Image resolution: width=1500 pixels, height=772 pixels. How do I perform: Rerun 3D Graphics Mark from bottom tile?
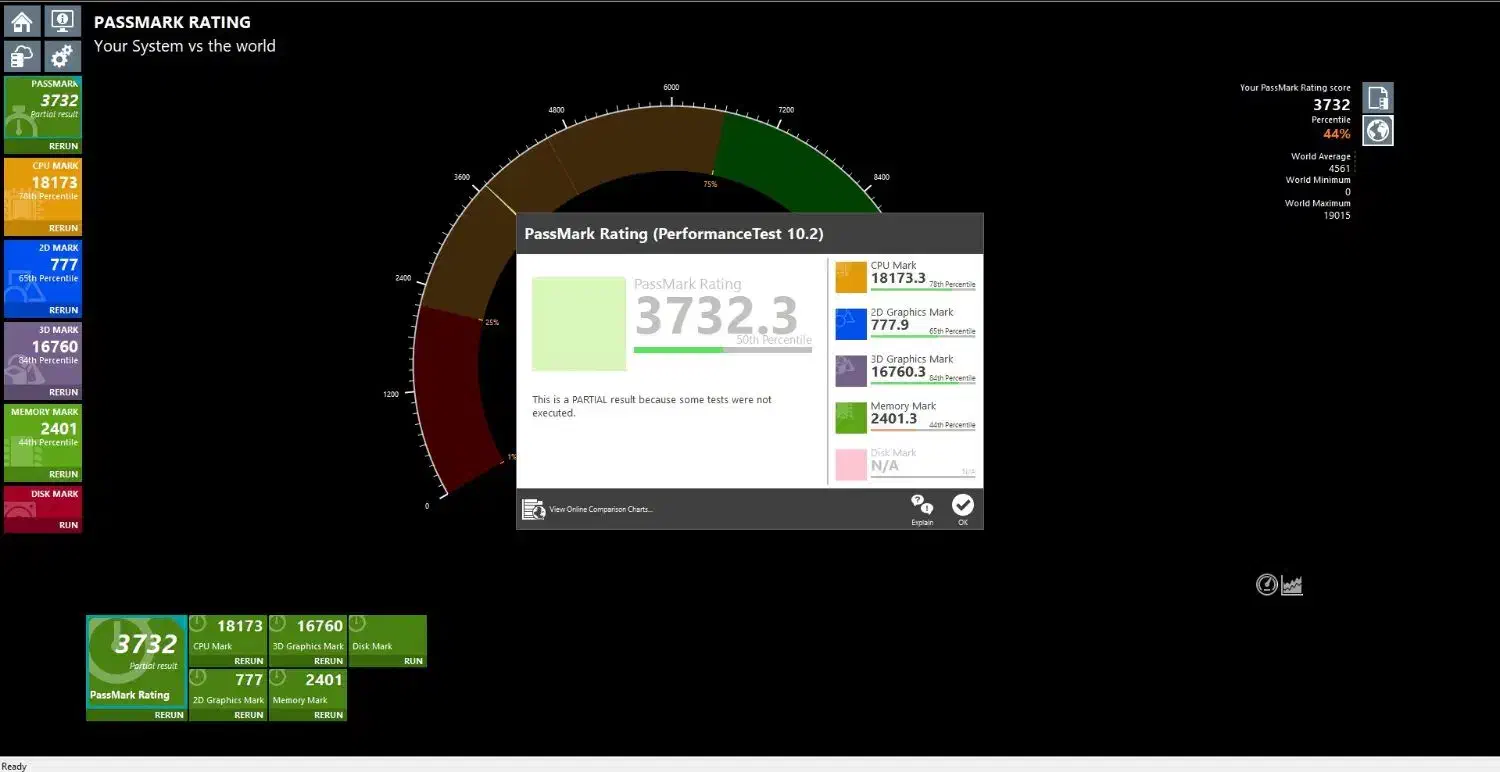328,661
